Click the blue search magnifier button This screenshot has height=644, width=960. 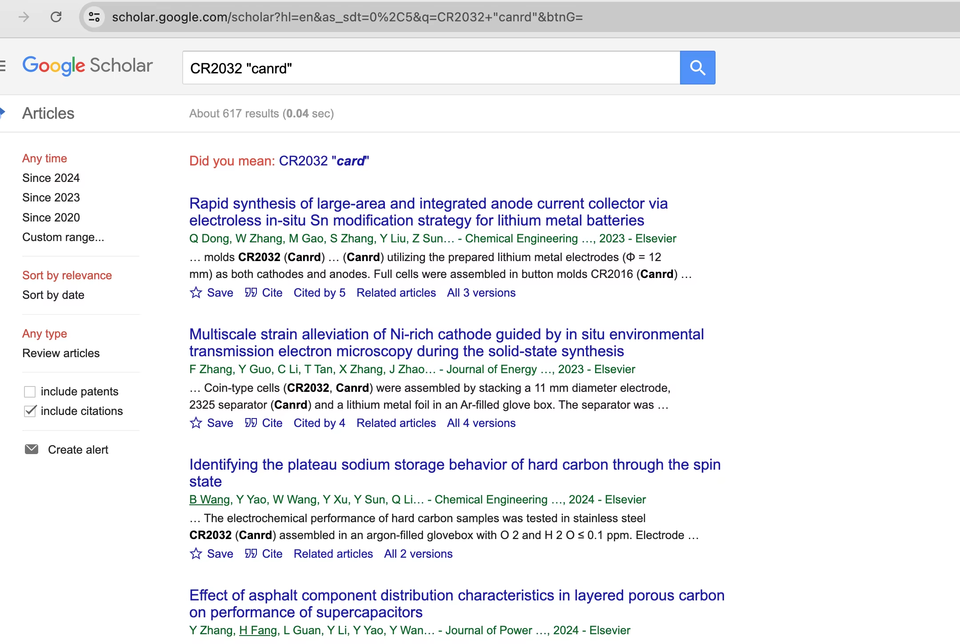(697, 67)
